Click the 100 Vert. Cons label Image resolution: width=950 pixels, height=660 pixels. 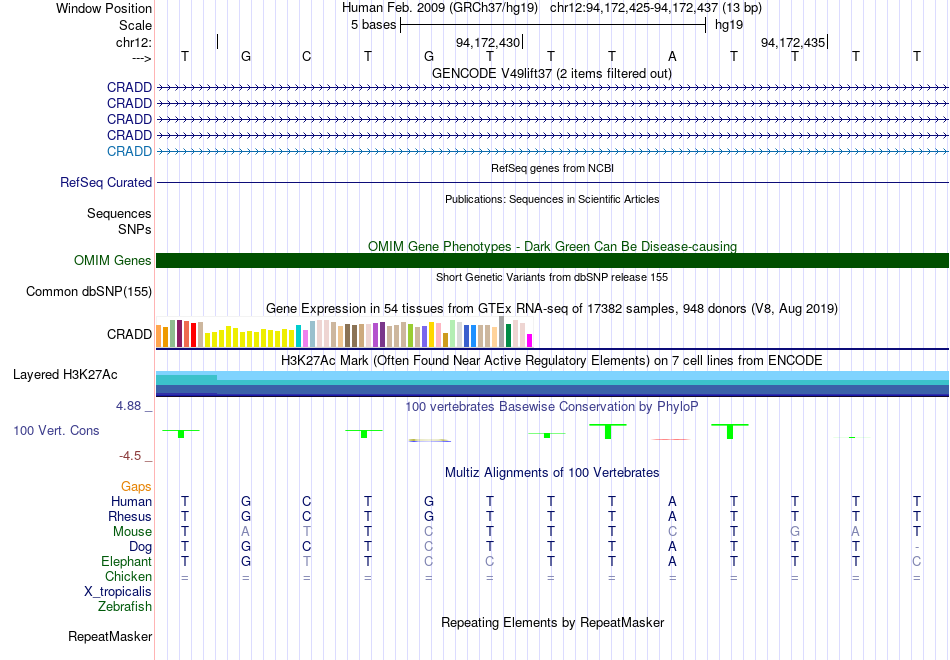tap(56, 430)
